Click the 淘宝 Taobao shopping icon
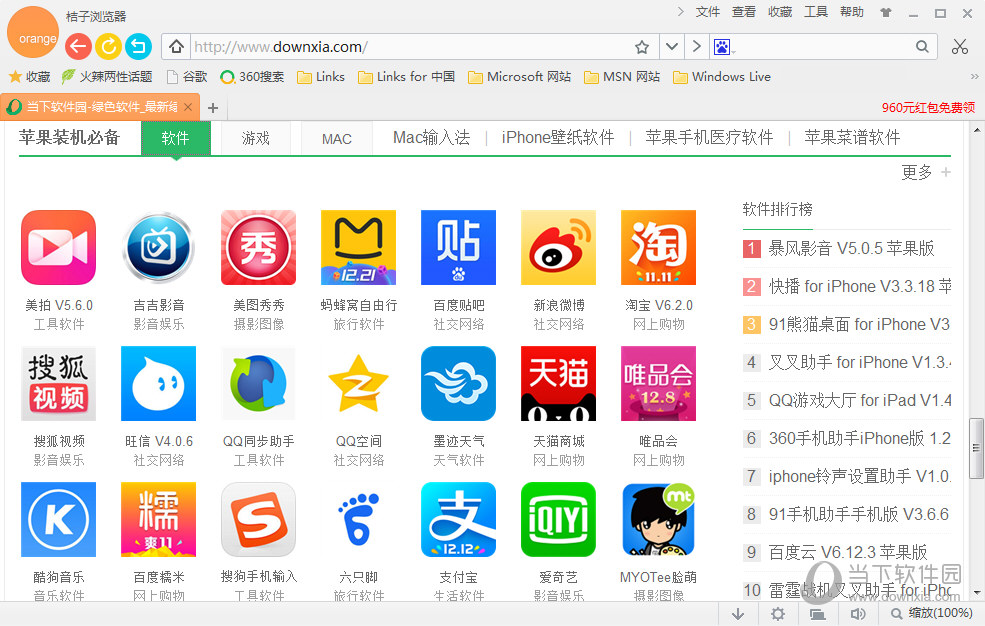Screen dimensions: 985x626 [x=658, y=247]
